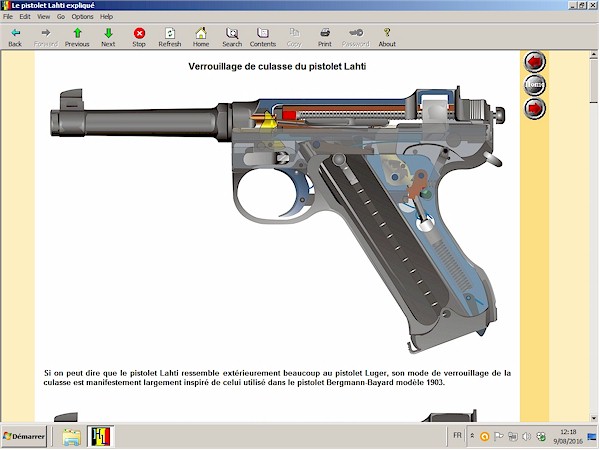Click the Lahti pistol cutaway illustration
Screen dimensions: 600x450
pos(277,219)
